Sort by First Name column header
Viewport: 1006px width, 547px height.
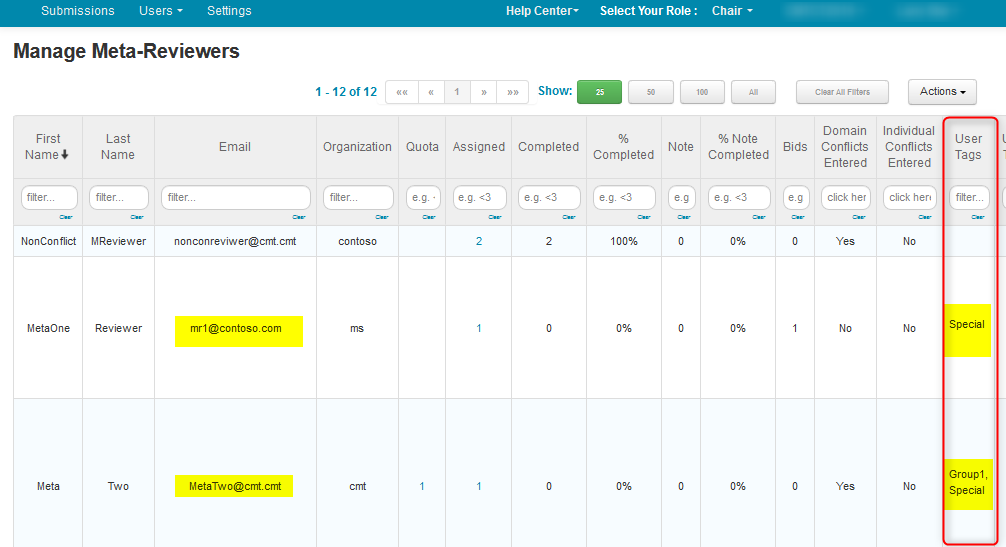47,147
